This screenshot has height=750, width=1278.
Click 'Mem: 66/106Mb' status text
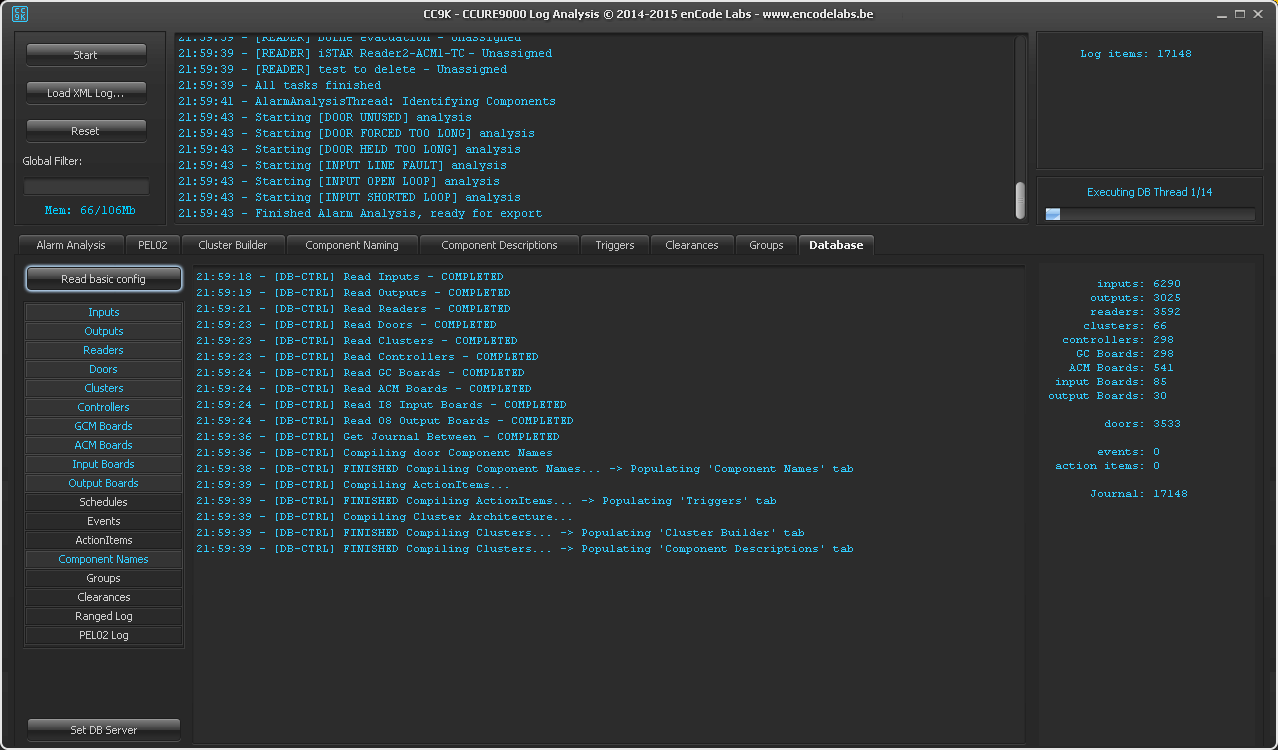90,211
